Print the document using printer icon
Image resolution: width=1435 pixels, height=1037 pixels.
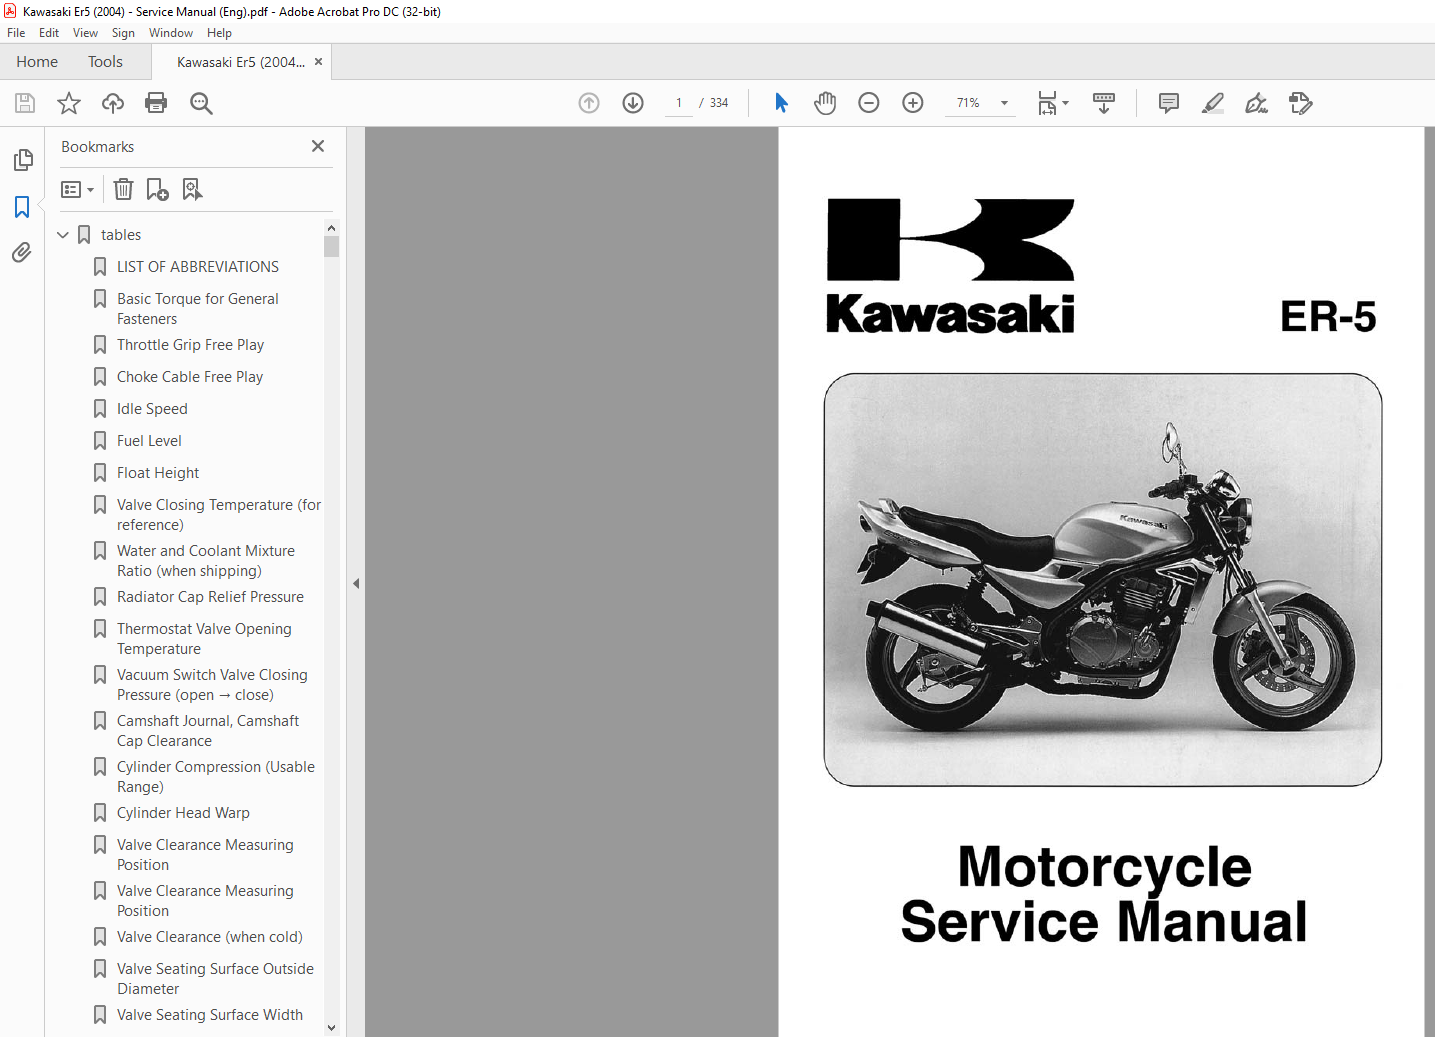pos(156,103)
